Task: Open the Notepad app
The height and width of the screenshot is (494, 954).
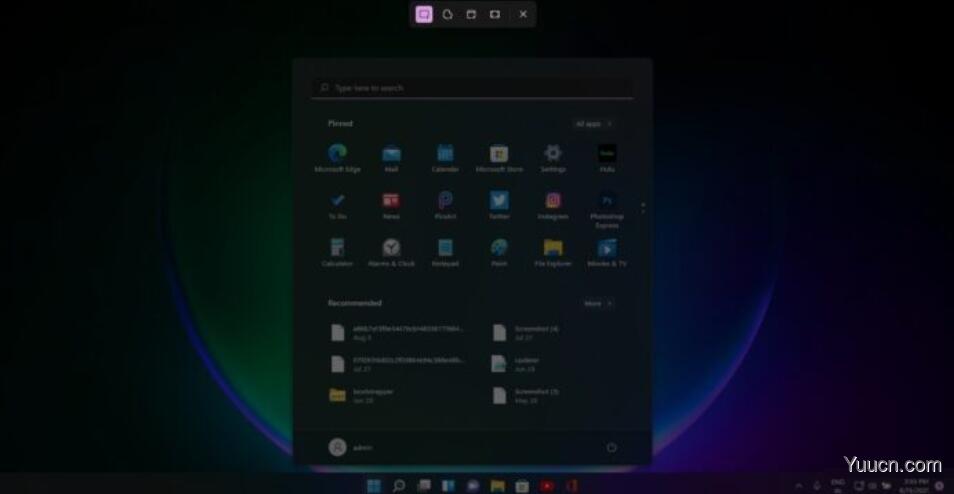Action: pos(445,254)
